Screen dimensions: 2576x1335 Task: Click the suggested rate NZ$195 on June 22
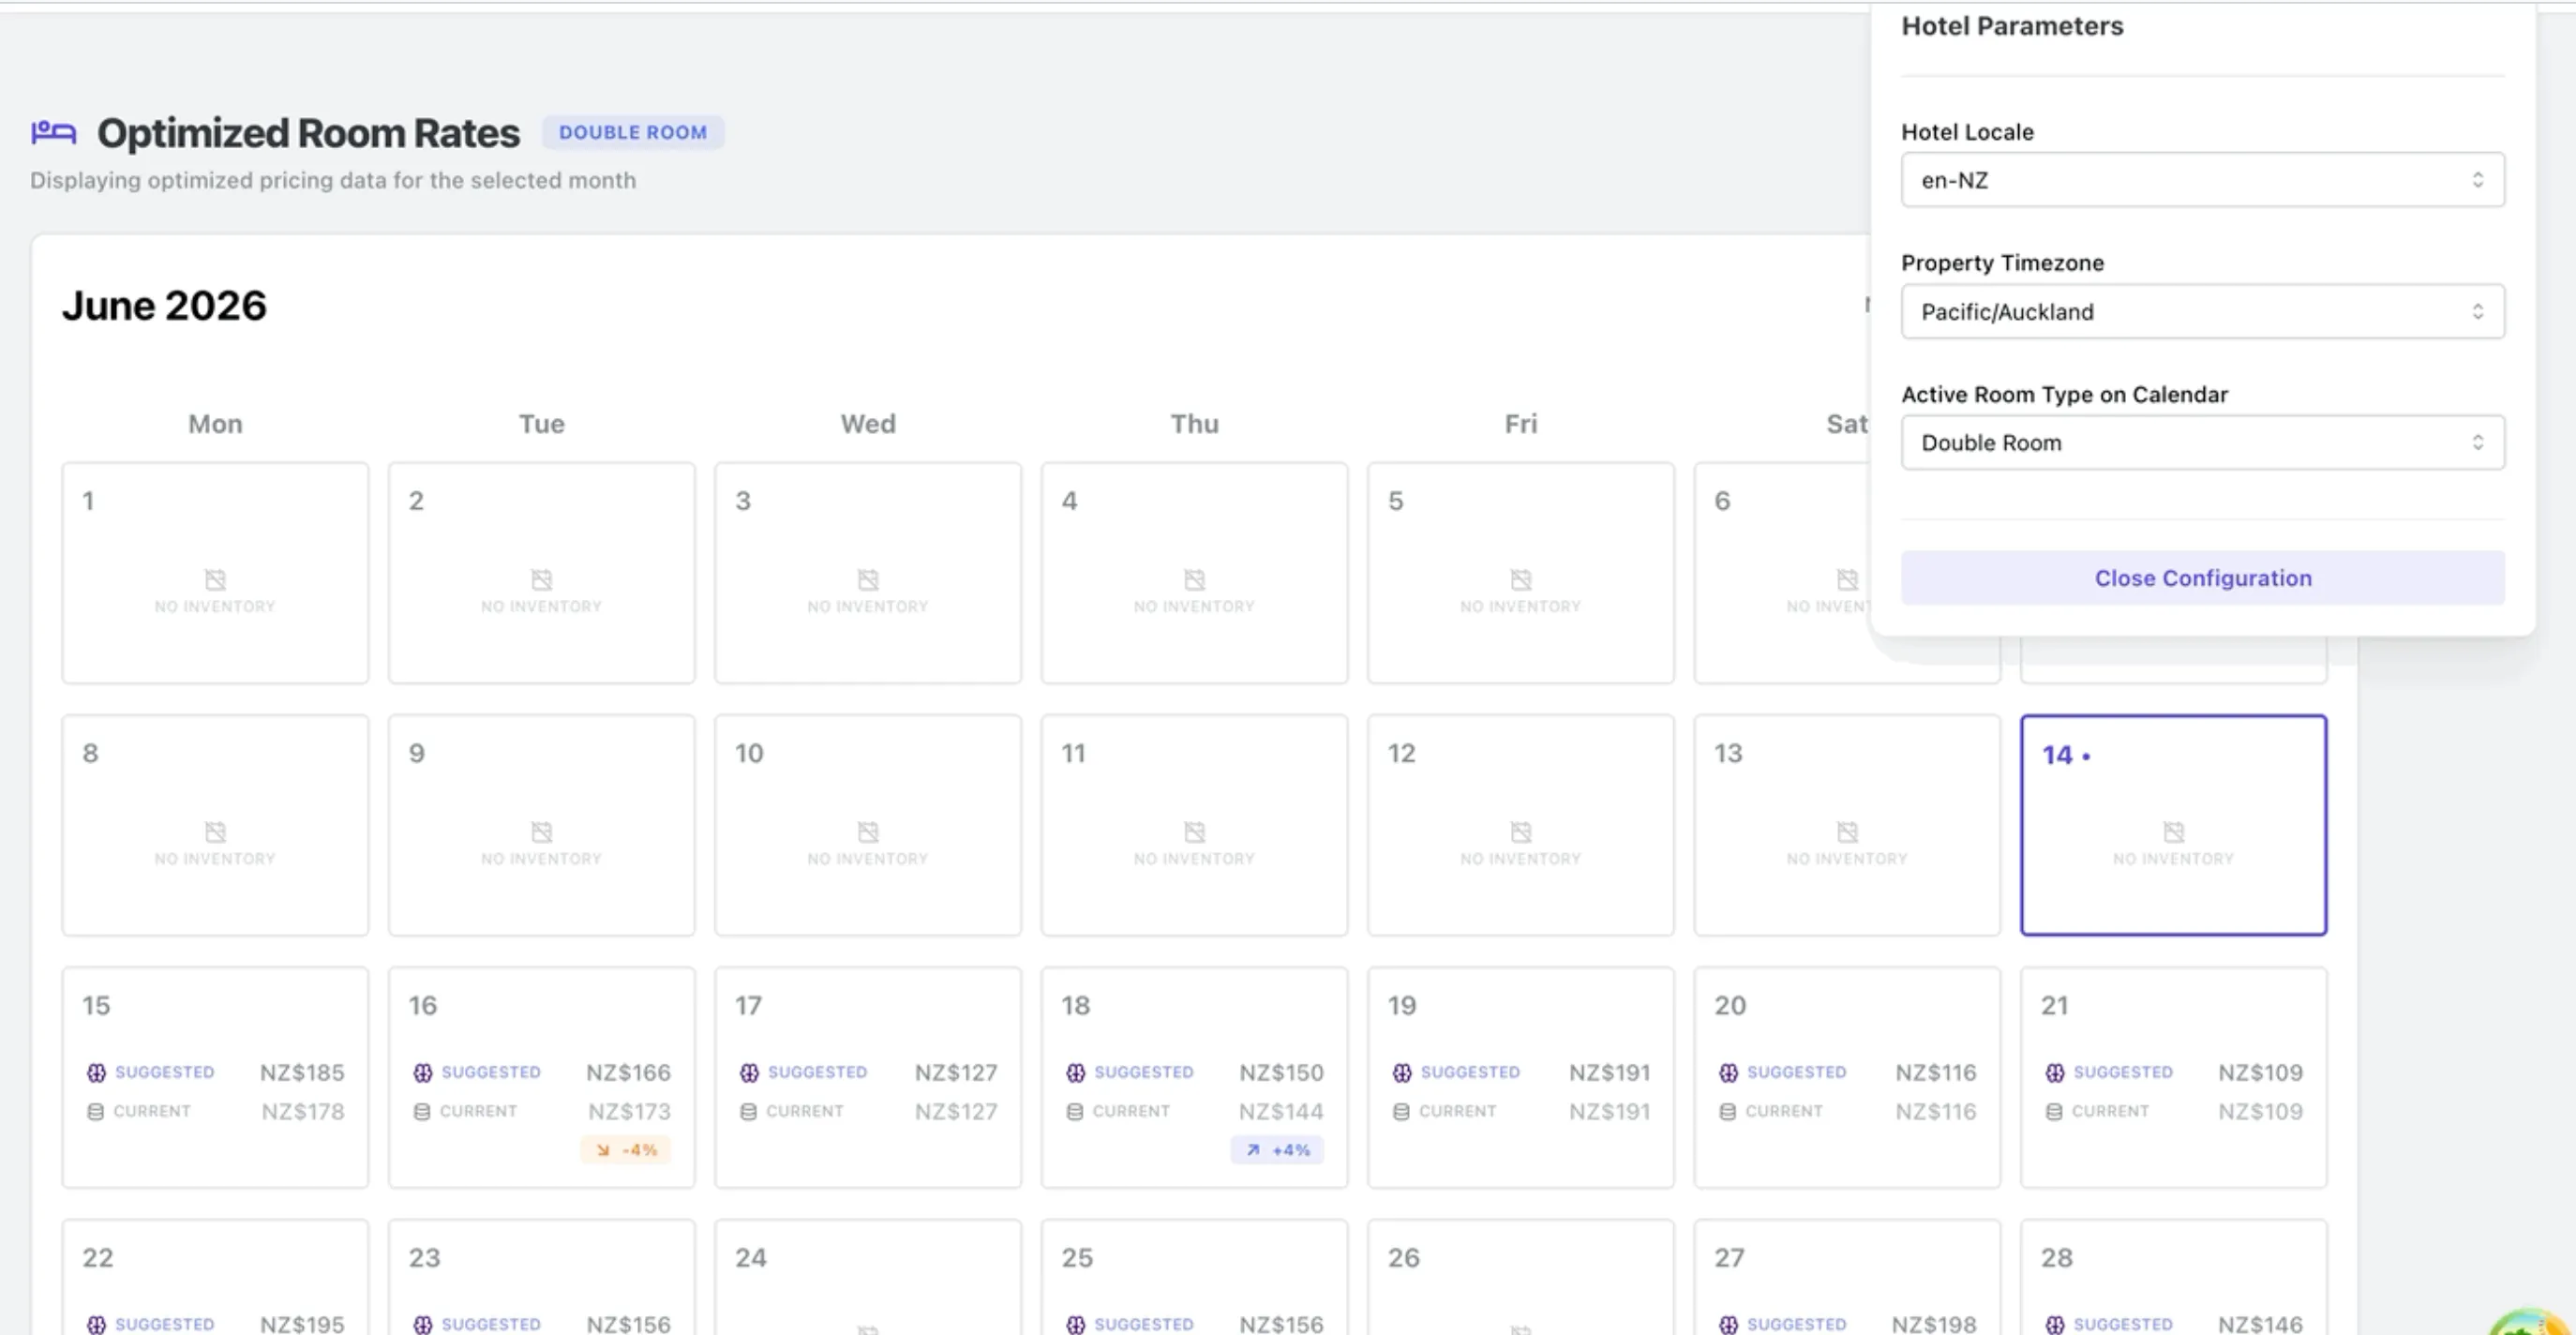[302, 1324]
